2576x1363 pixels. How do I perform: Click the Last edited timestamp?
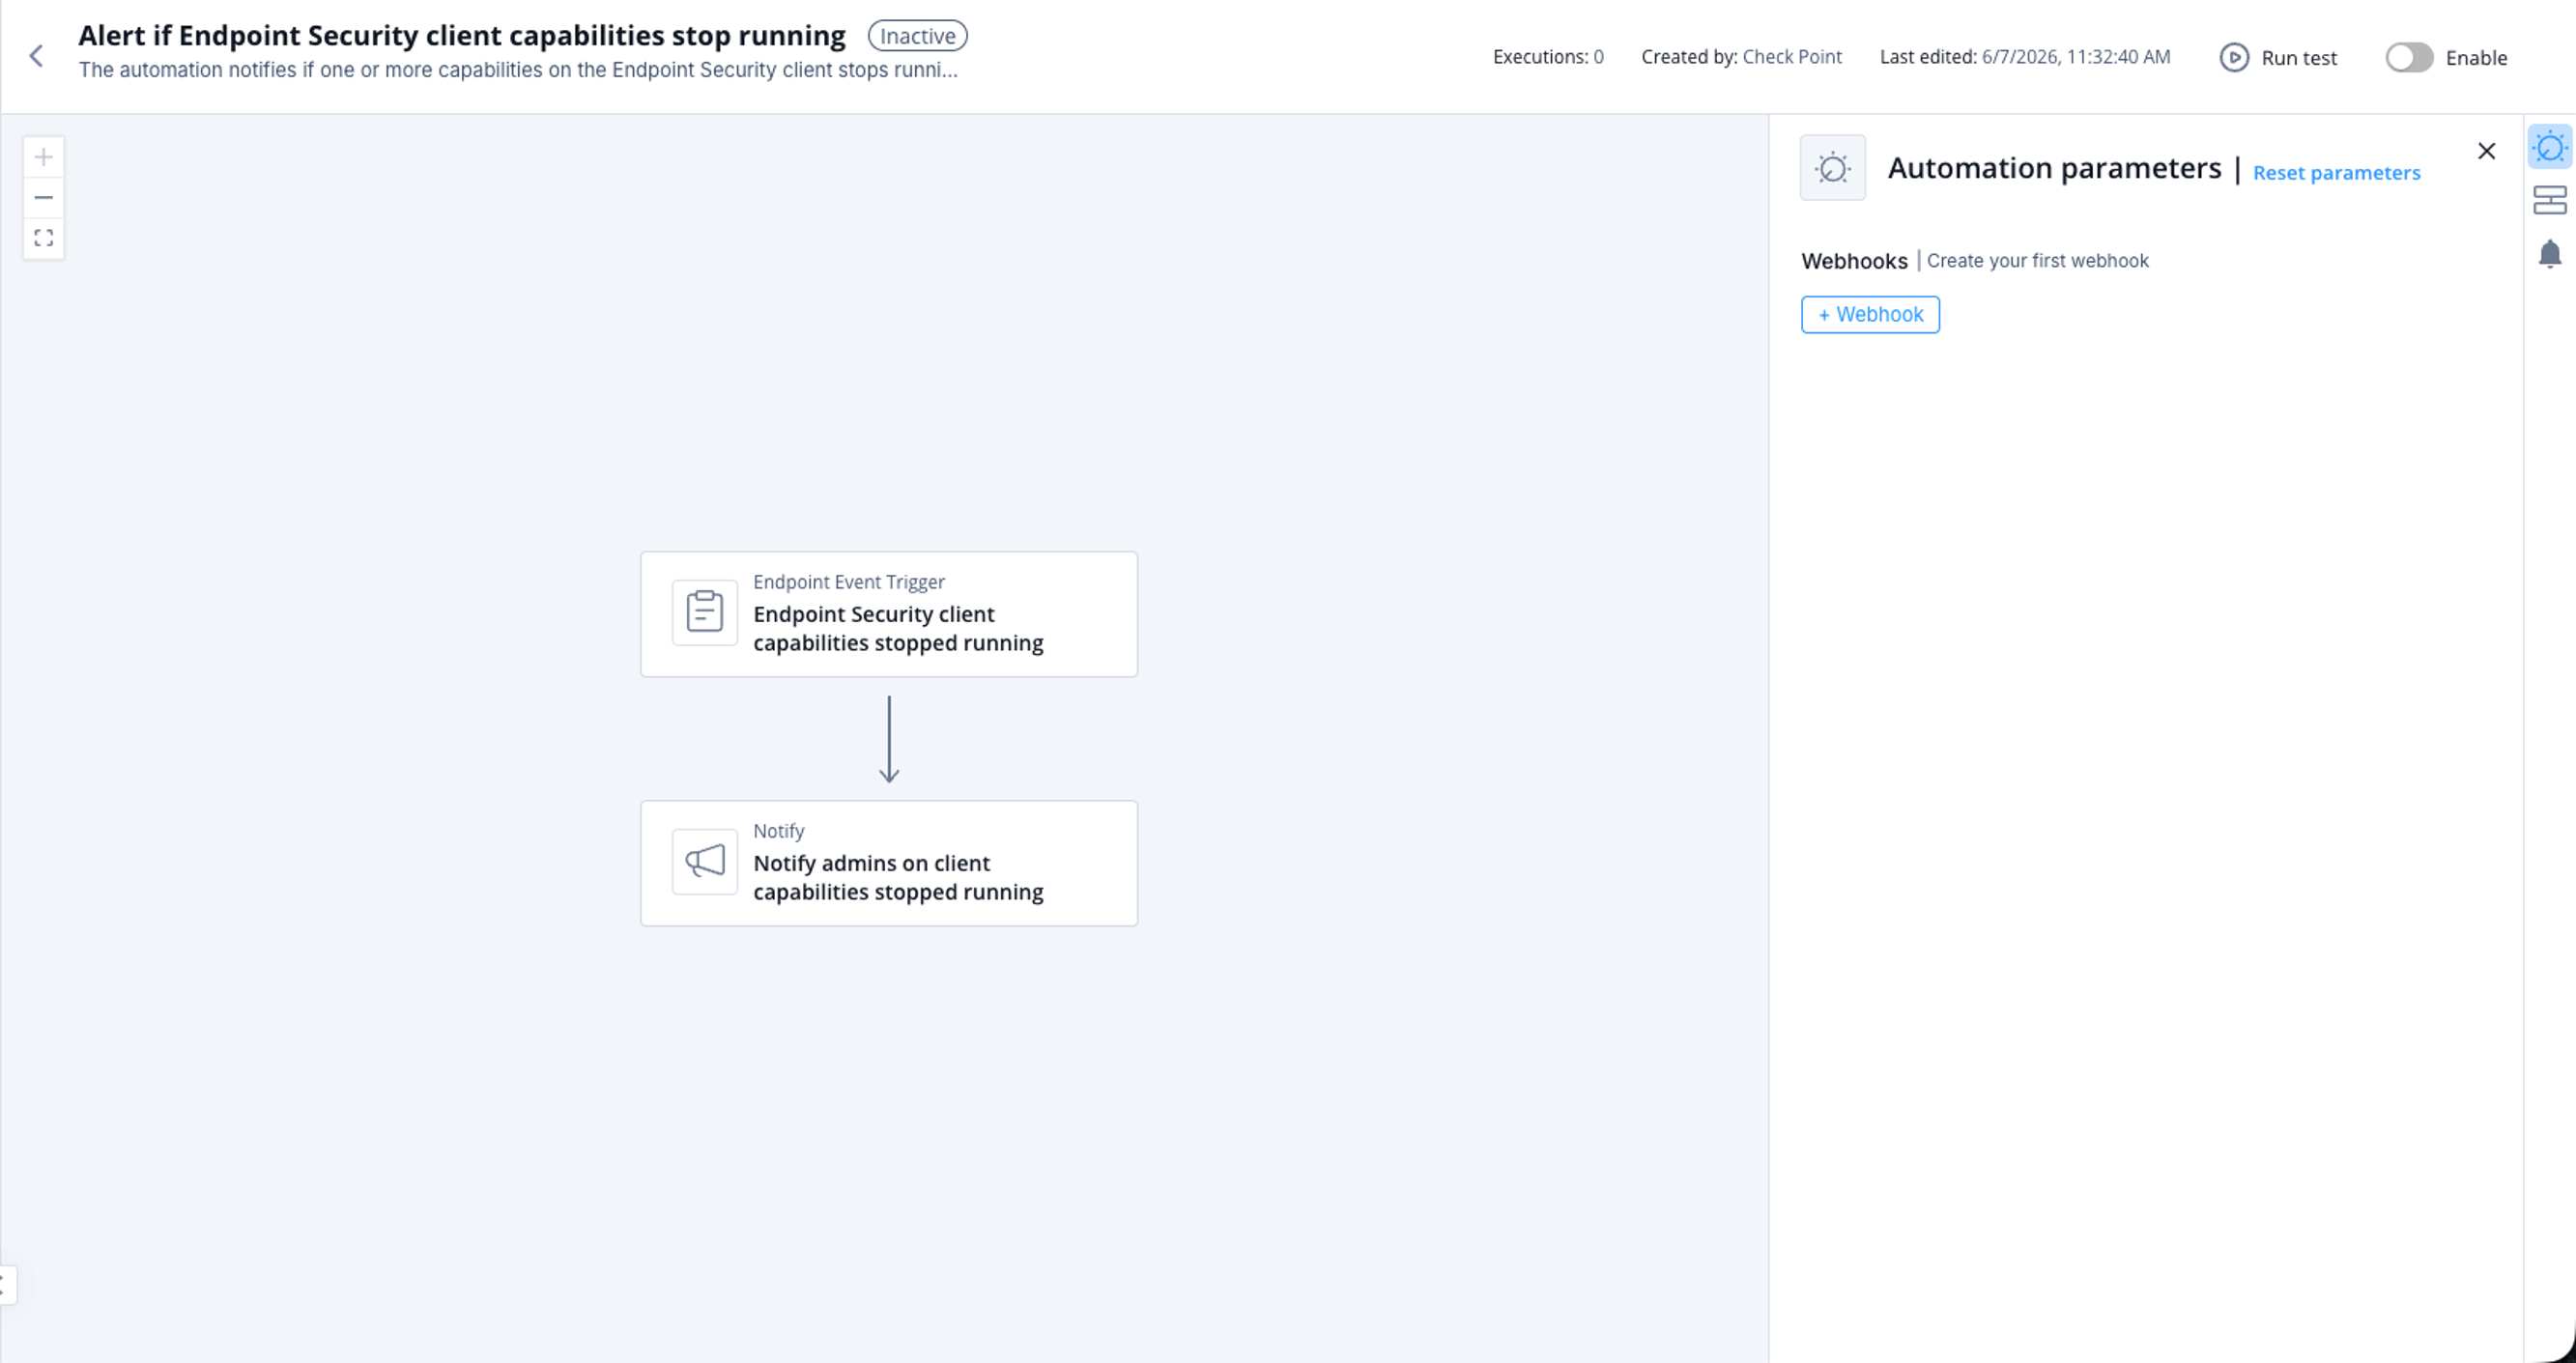pos(2024,57)
